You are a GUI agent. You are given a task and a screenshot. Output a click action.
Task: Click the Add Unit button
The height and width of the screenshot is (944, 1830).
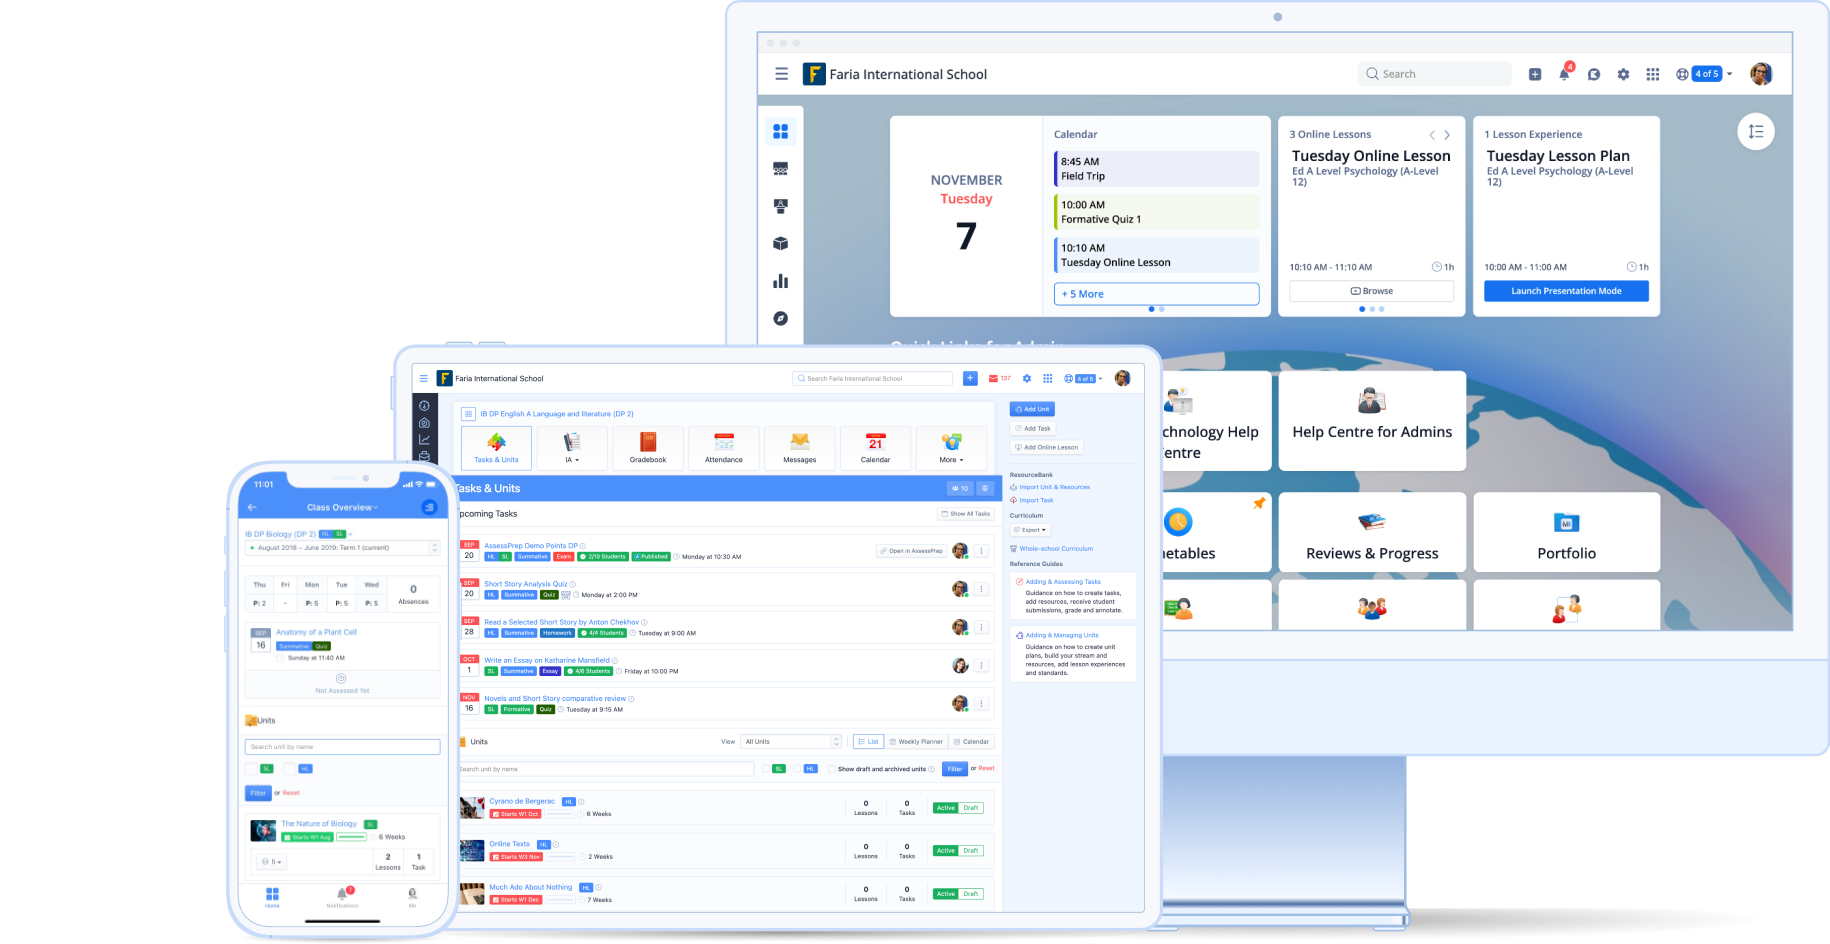click(1032, 408)
